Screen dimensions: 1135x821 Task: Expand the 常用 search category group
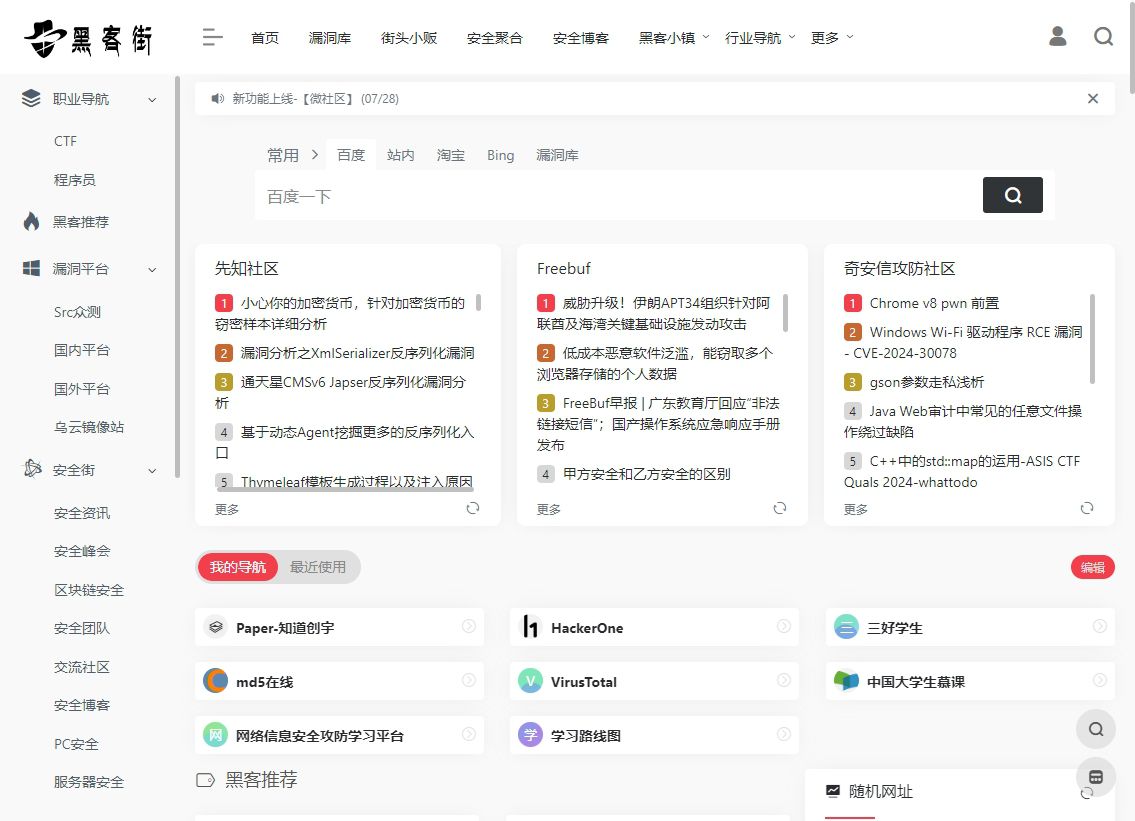292,155
